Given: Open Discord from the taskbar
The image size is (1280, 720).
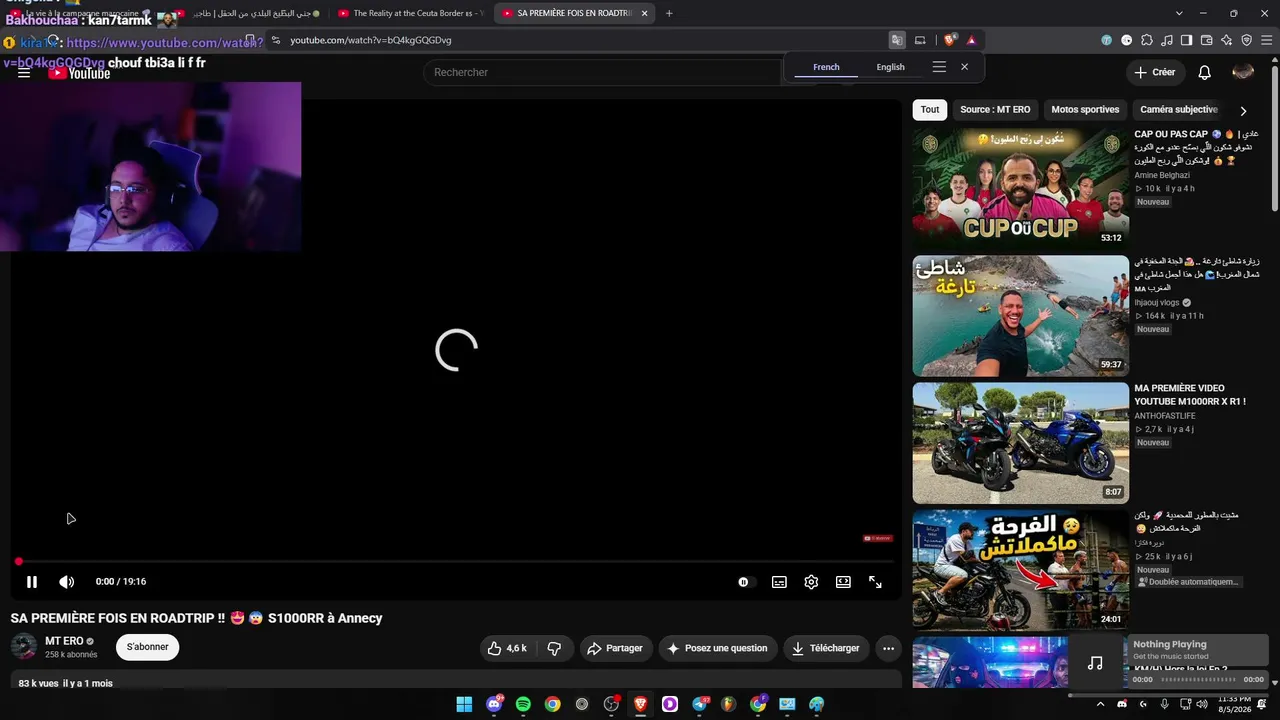Looking at the screenshot, I should (494, 704).
